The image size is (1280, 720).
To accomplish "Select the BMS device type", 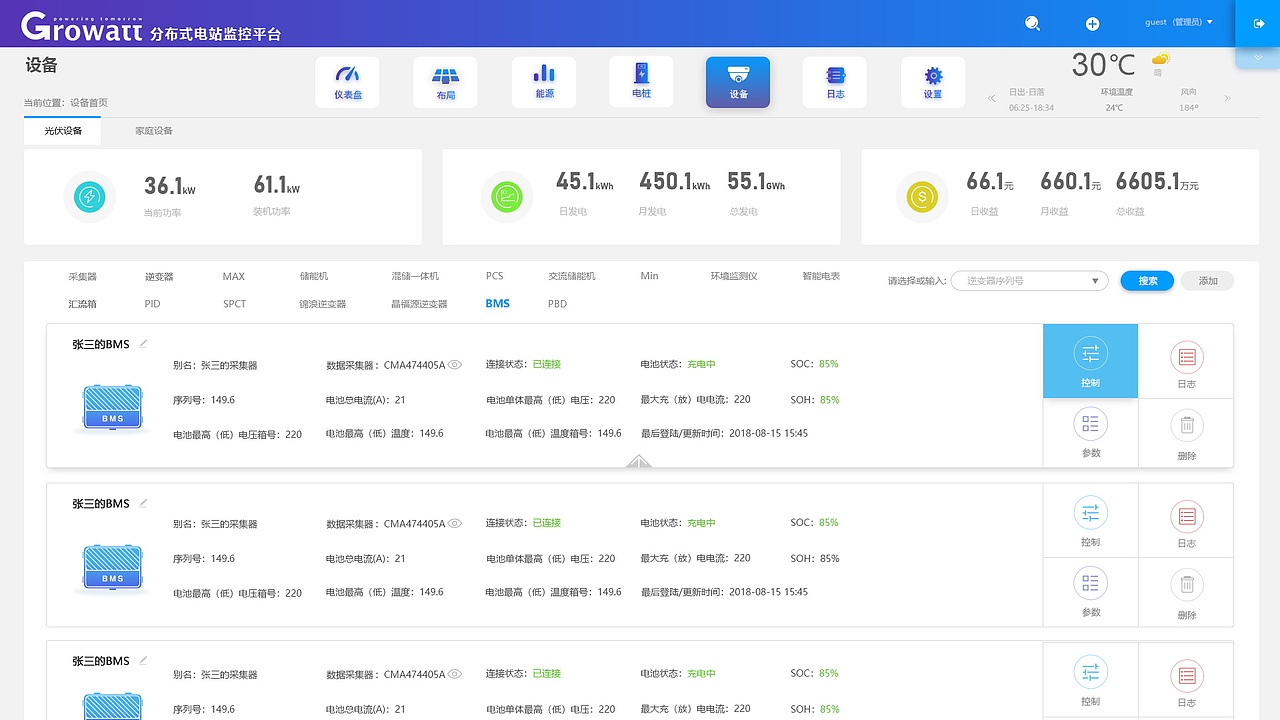I will (x=497, y=304).
